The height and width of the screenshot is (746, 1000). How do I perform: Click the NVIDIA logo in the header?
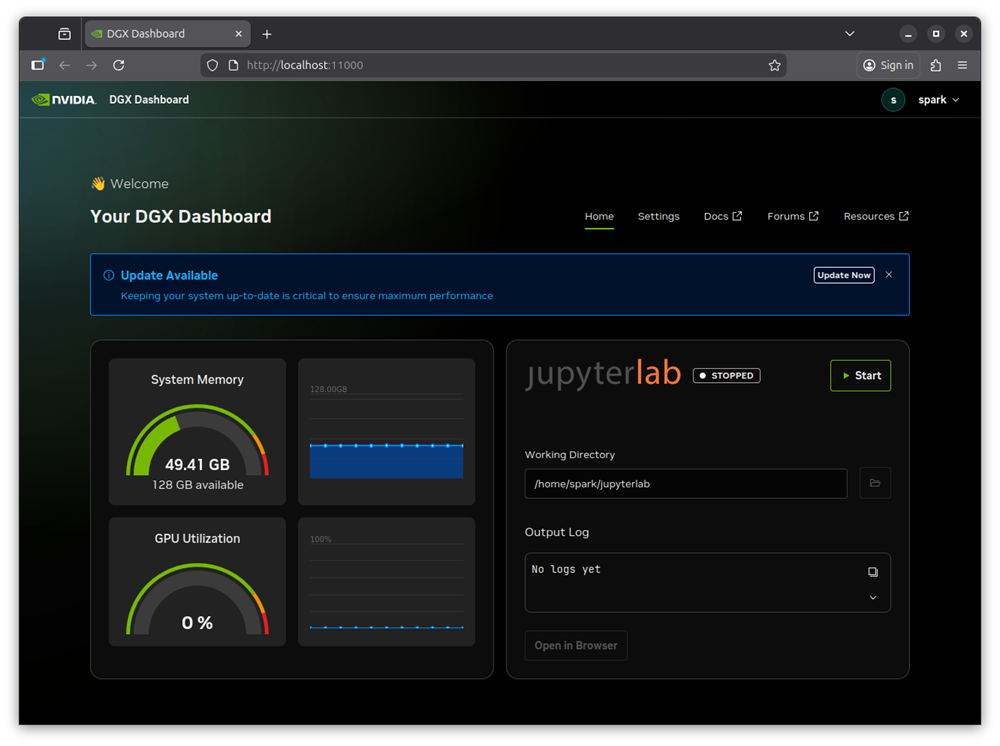coord(63,99)
